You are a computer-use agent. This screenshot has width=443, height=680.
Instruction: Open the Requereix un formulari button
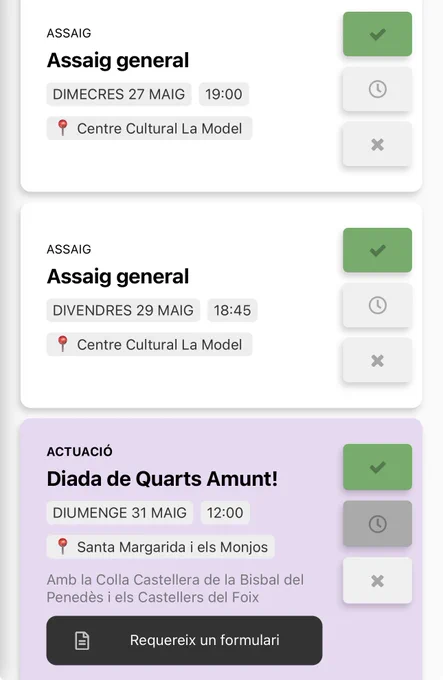pos(184,640)
